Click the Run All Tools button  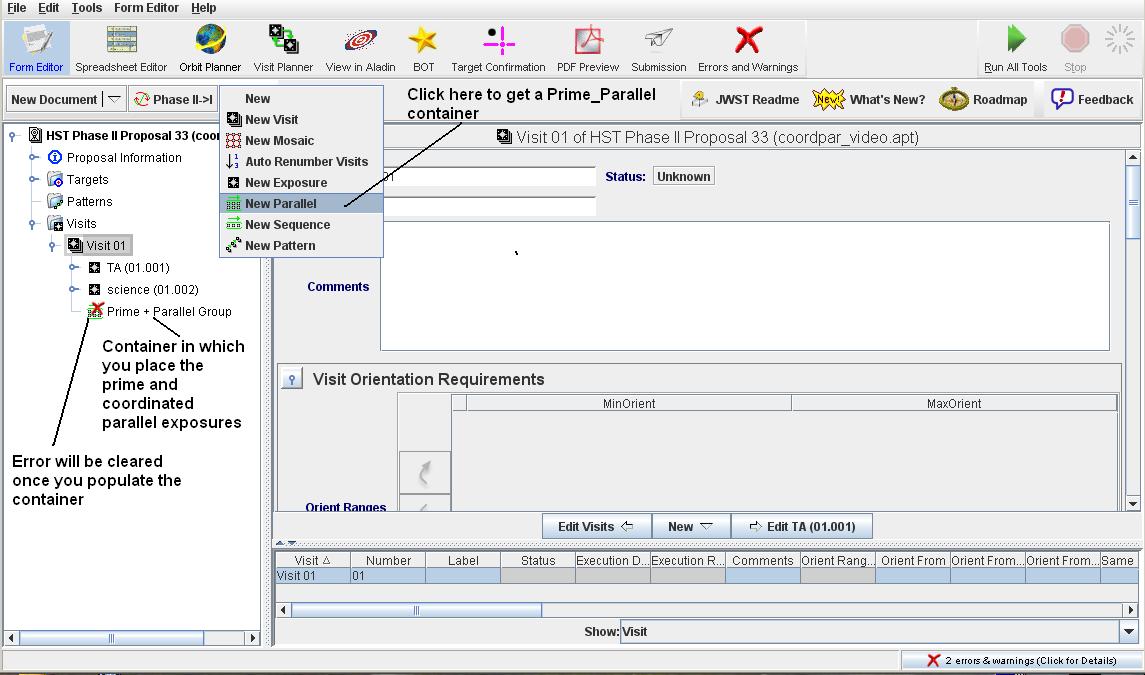(1016, 48)
